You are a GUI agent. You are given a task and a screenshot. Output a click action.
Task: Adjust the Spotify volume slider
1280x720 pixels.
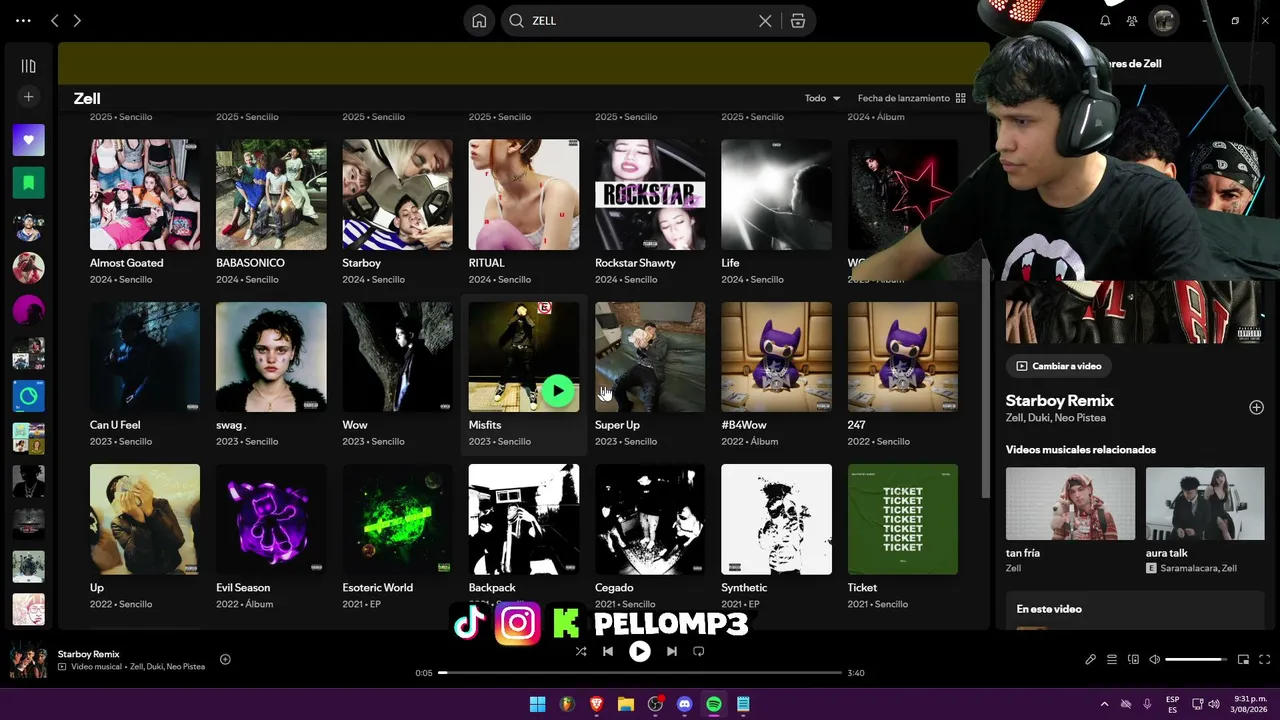pyautogui.click(x=1196, y=660)
